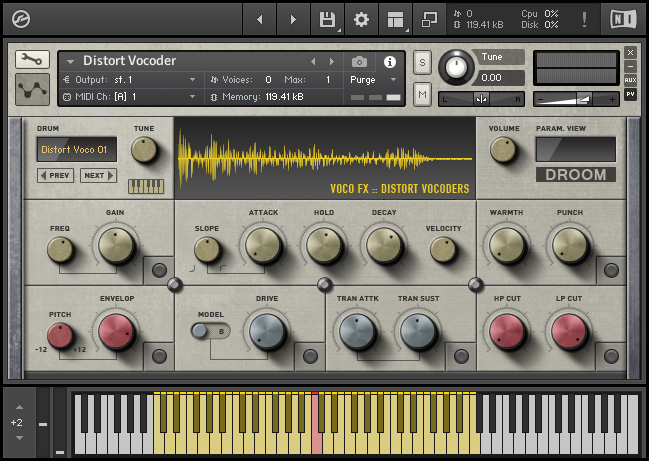Image resolution: width=649 pixels, height=461 pixels.
Task: Toggle the HP/LP CUT filter on/off LED button
Action: point(611,356)
